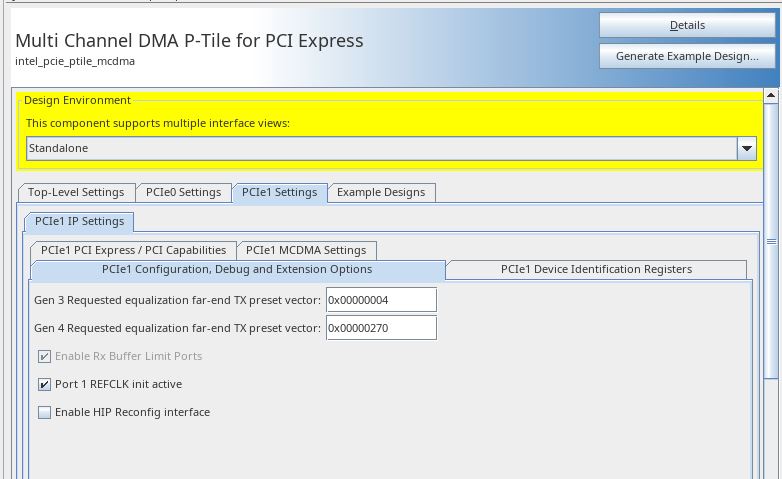Screen dimensions: 782x479
Task: Switch to the Top-Level Settings tab
Action: click(x=76, y=192)
